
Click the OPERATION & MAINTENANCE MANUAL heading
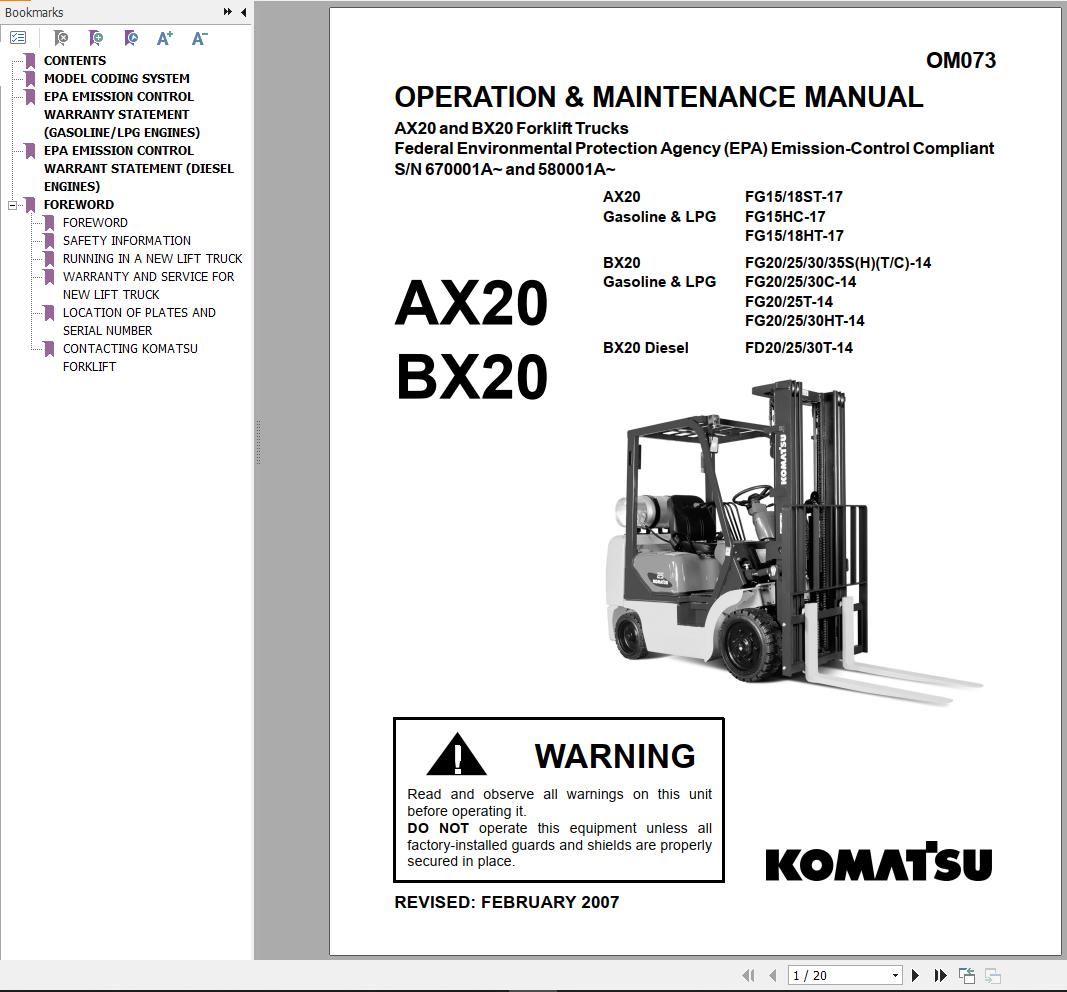pyautogui.click(x=659, y=97)
